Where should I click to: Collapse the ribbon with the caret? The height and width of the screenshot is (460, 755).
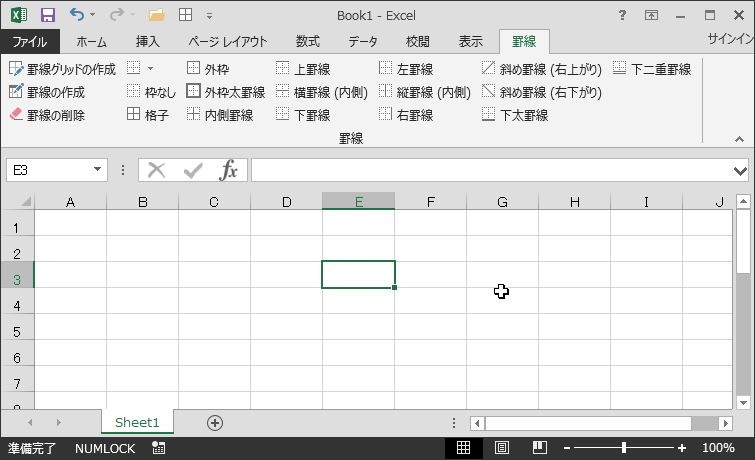pyautogui.click(x=739, y=139)
